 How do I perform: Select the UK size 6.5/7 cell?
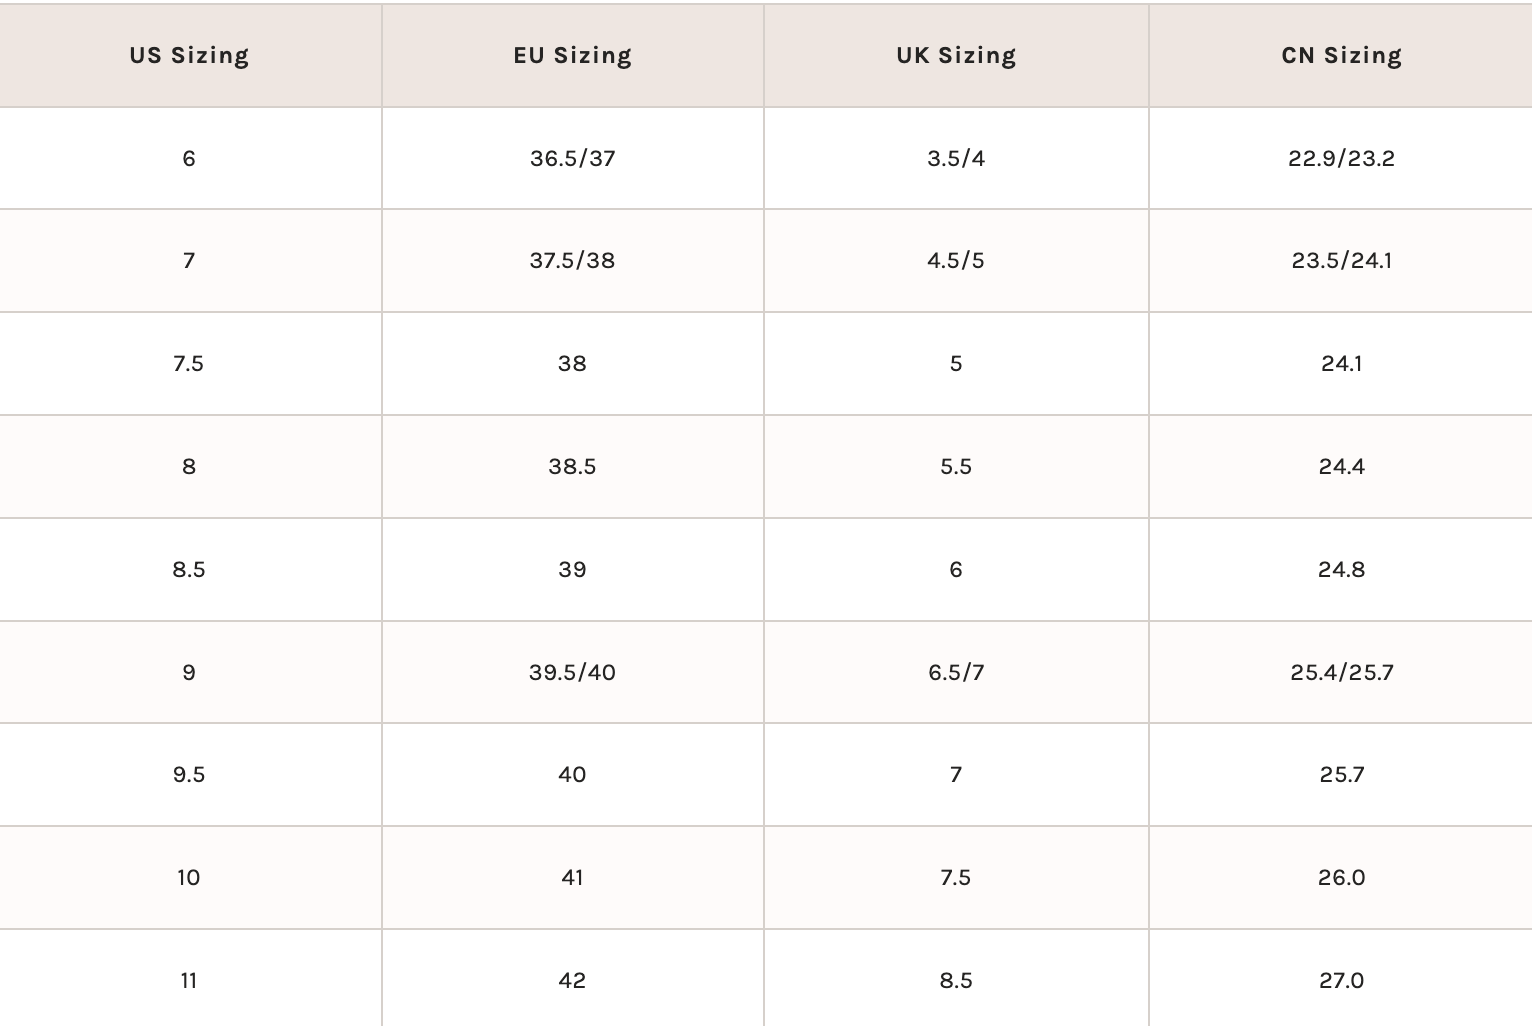click(x=956, y=672)
